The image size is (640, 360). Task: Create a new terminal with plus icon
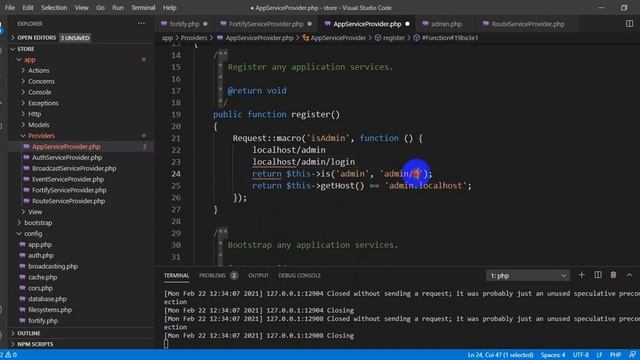582,275
